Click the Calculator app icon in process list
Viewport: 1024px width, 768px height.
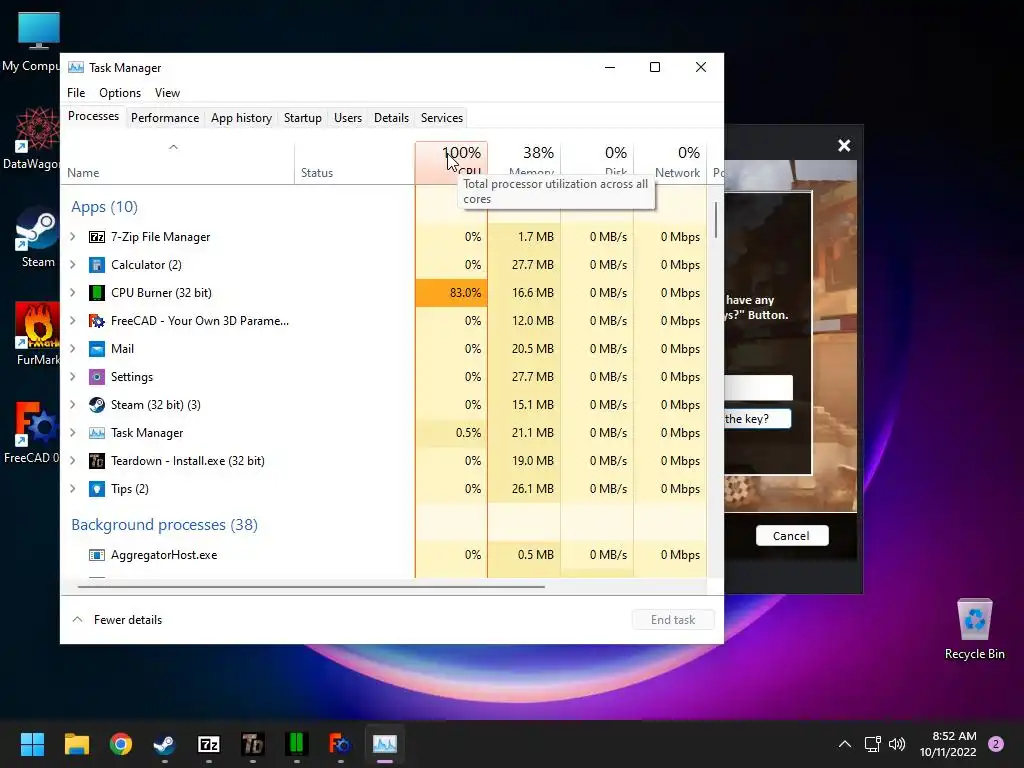click(97, 265)
